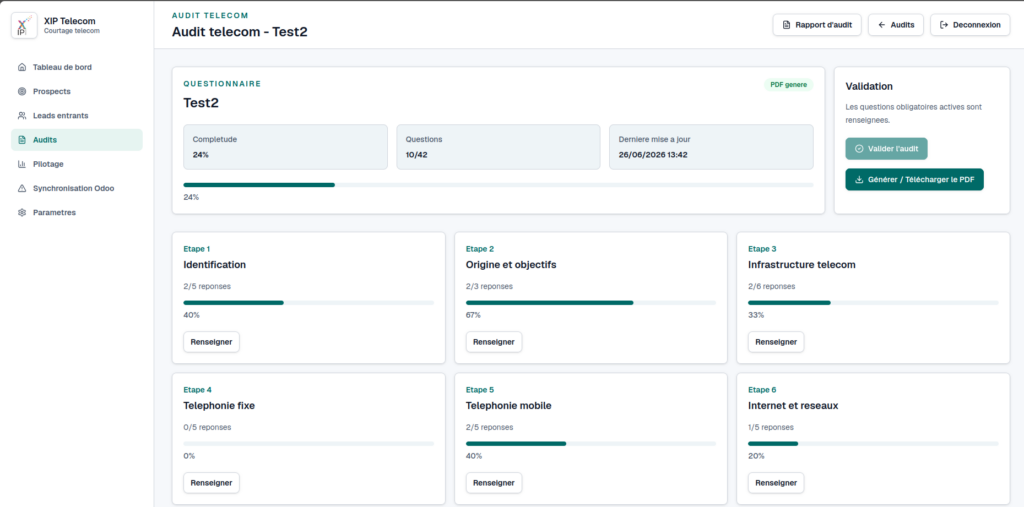Click the XIP Telecom logo
This screenshot has height=507, width=1024.
pyautogui.click(x=24, y=25)
